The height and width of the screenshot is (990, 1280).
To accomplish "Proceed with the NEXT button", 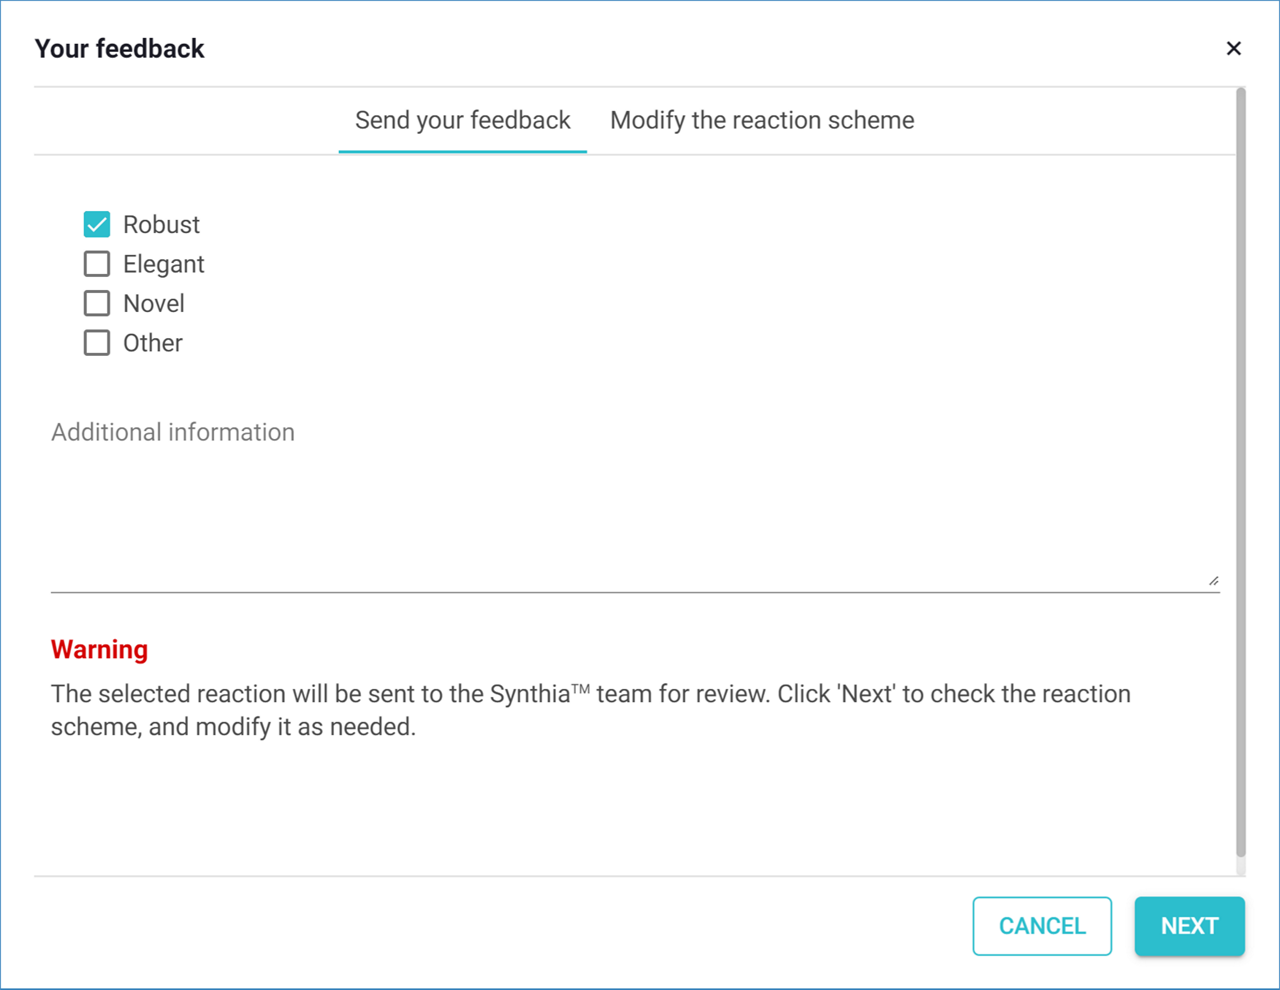I will (x=1189, y=926).
